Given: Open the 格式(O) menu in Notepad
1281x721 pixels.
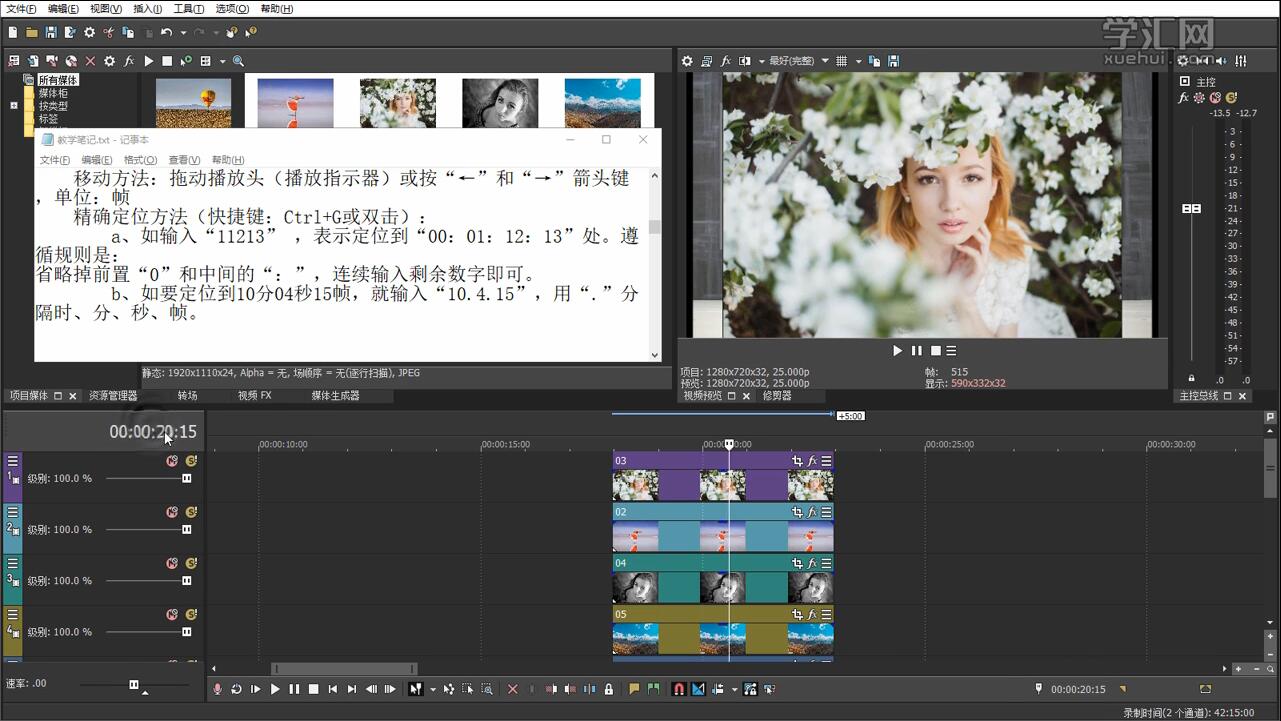Looking at the screenshot, I should tap(140, 160).
